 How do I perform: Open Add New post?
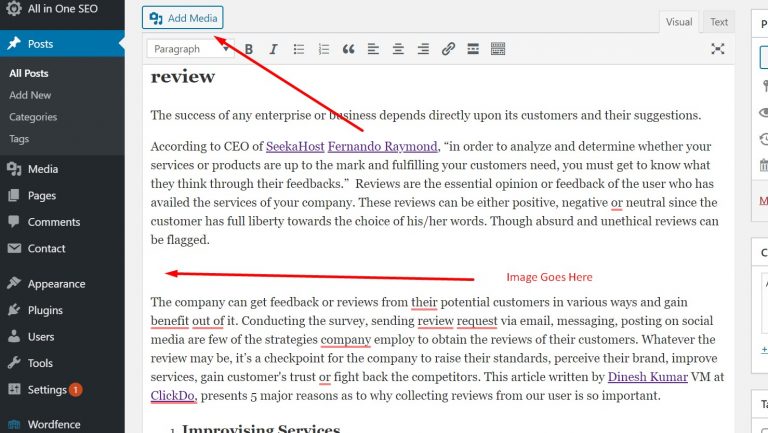[x=30, y=95]
